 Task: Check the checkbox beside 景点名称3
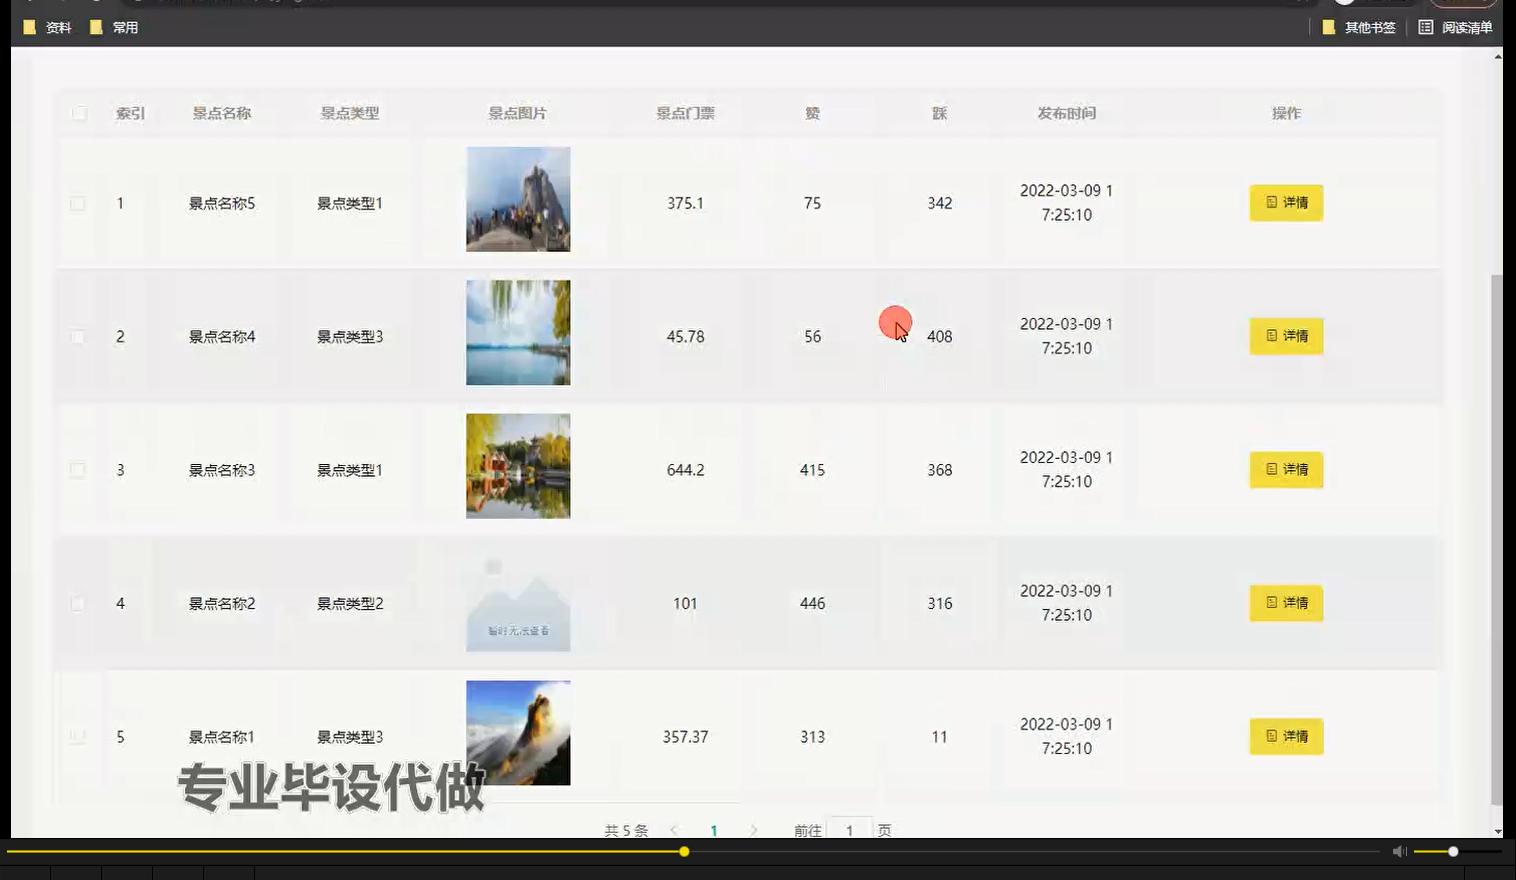tap(77, 470)
